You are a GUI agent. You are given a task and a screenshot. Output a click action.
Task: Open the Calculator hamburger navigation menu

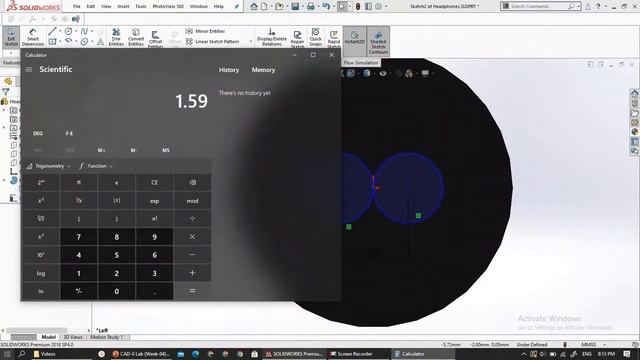[29, 69]
